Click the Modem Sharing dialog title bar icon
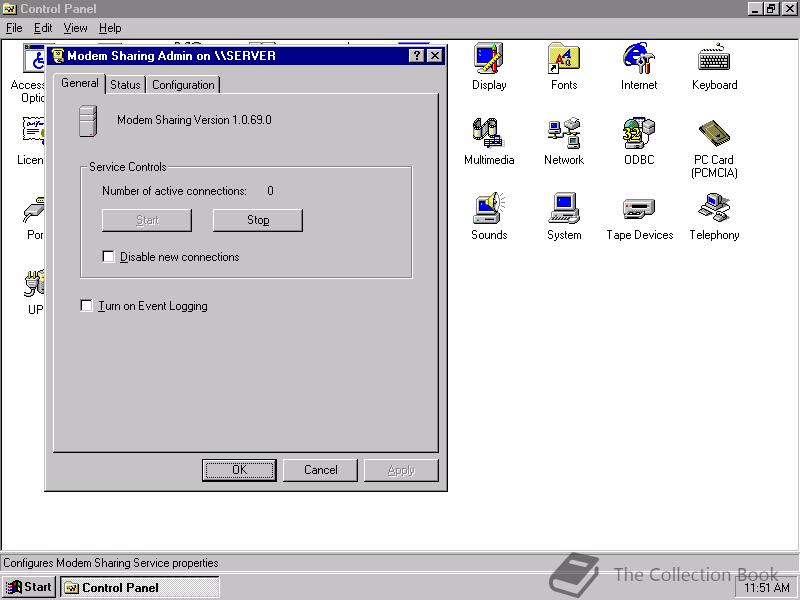Image resolution: width=800 pixels, height=600 pixels. 58,56
